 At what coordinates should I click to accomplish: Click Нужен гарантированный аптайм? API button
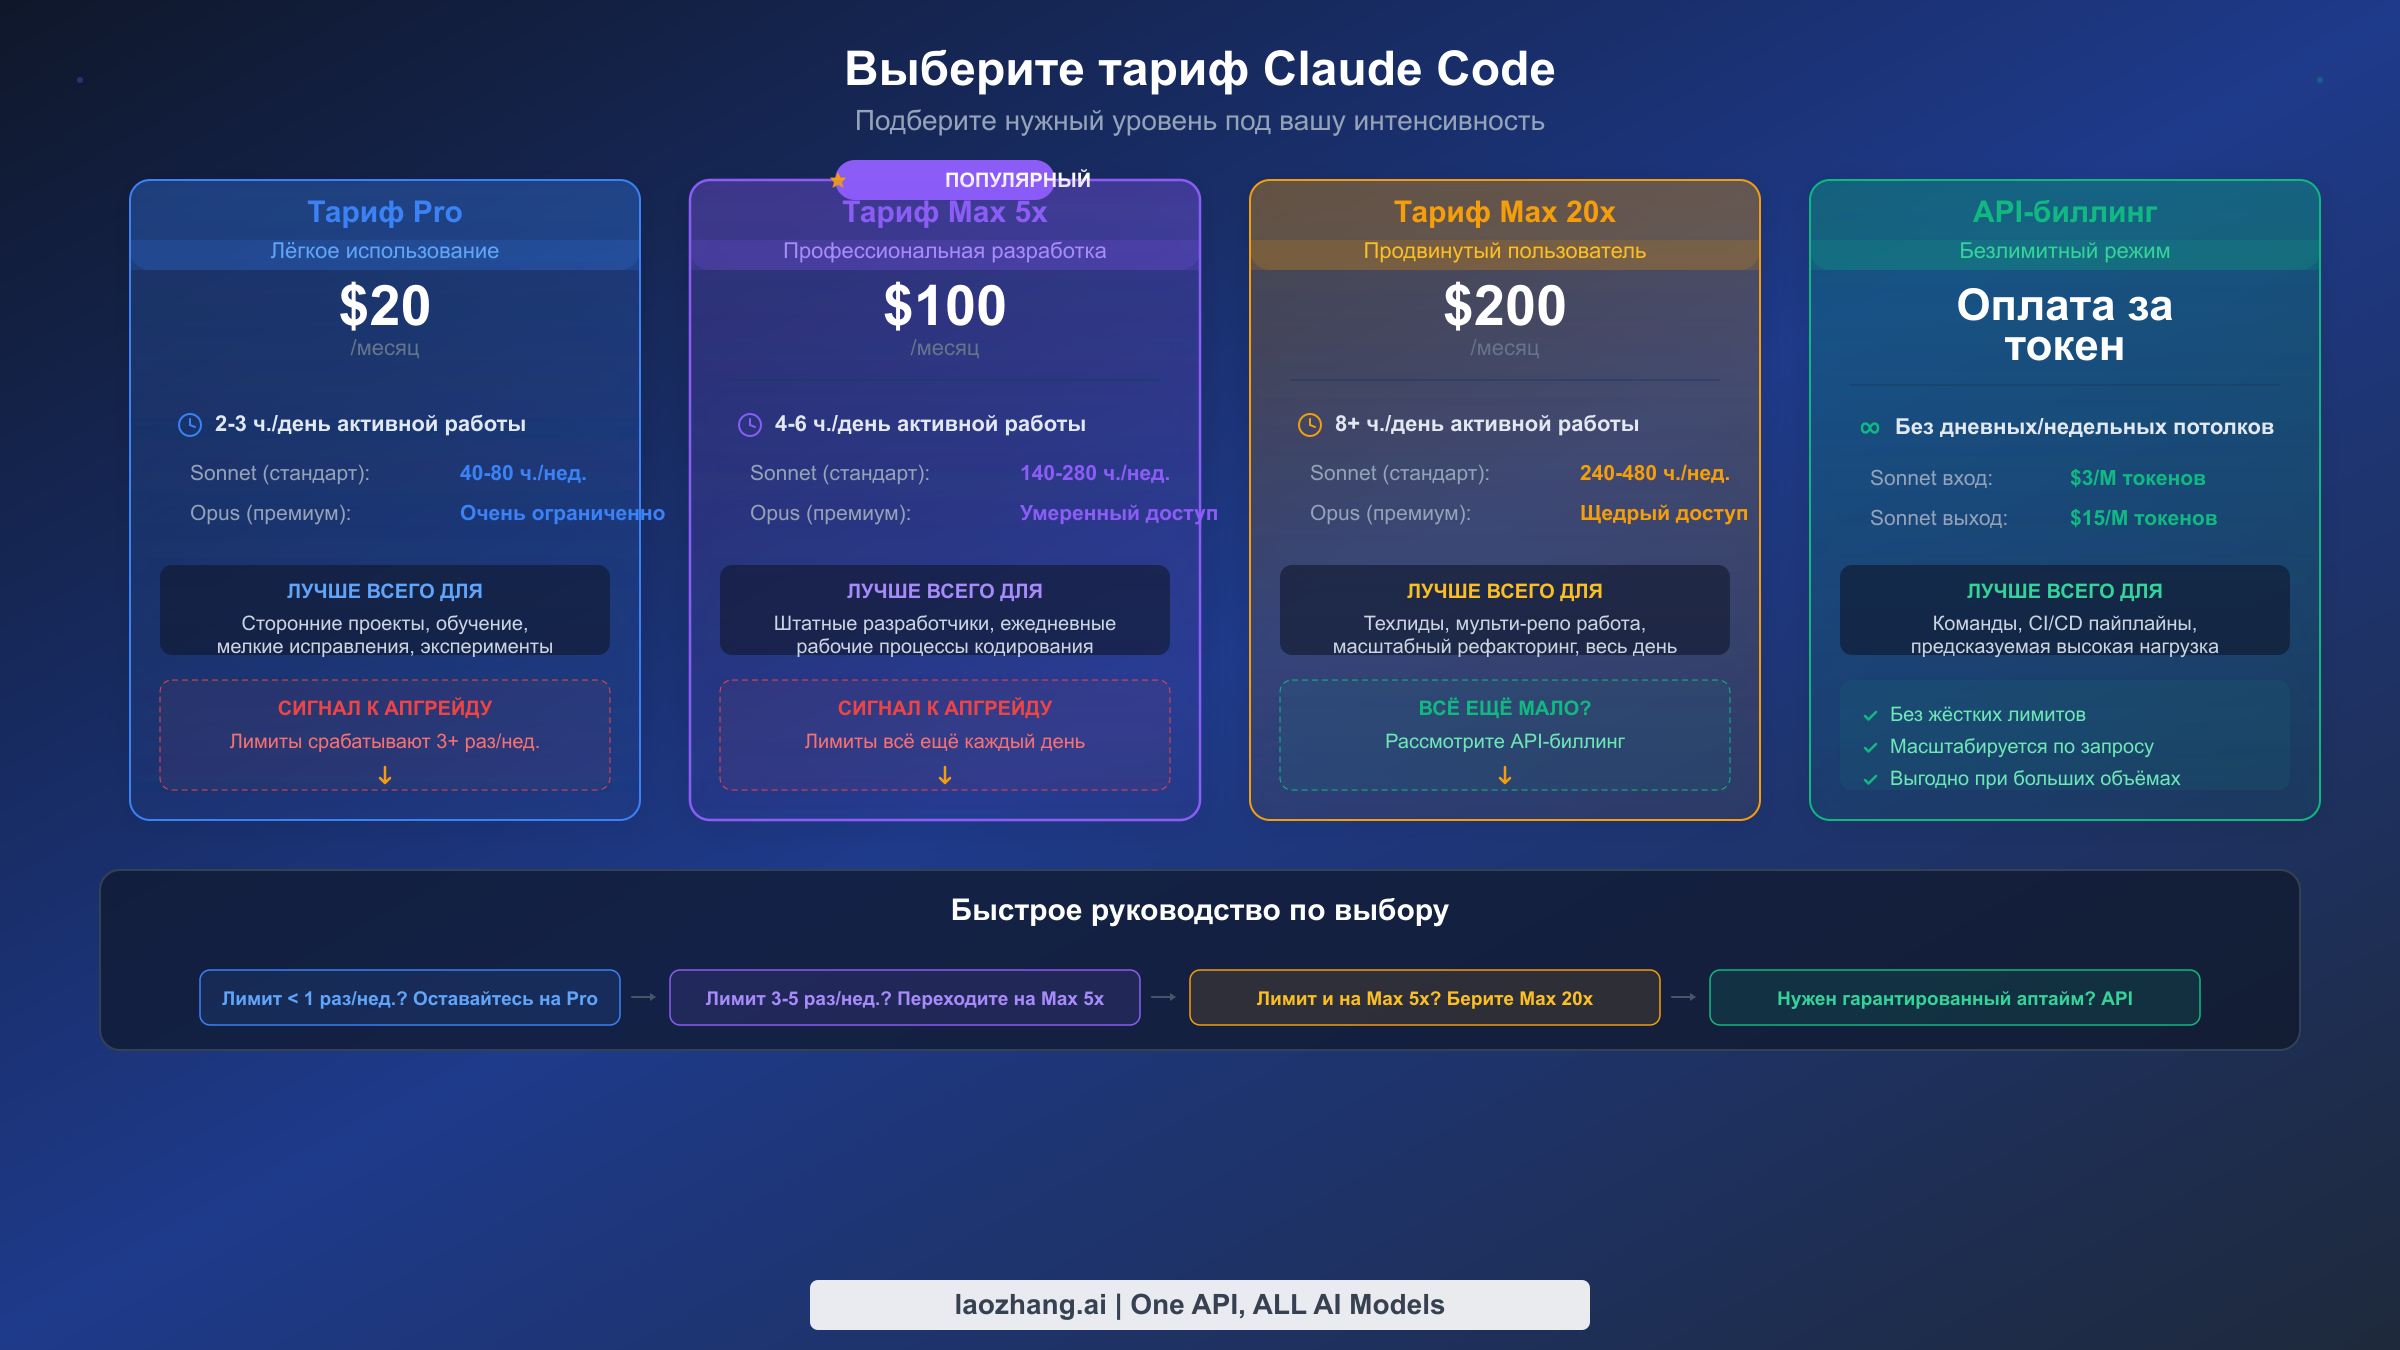coord(1955,997)
